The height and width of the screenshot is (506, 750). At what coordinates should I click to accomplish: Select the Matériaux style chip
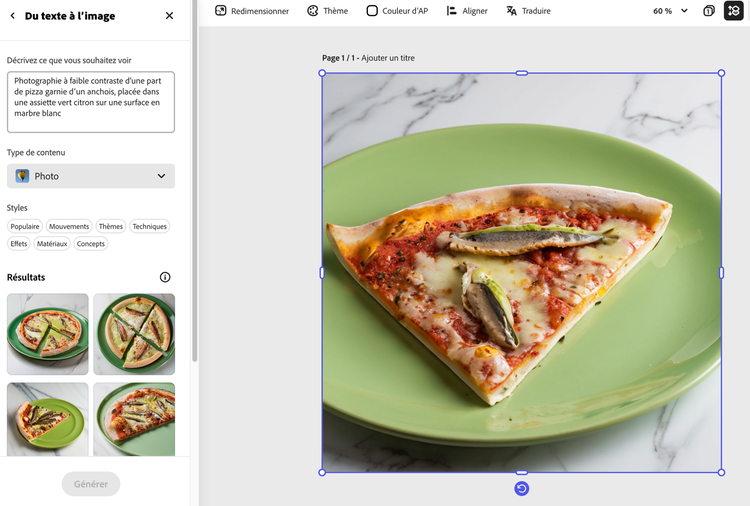pos(52,243)
